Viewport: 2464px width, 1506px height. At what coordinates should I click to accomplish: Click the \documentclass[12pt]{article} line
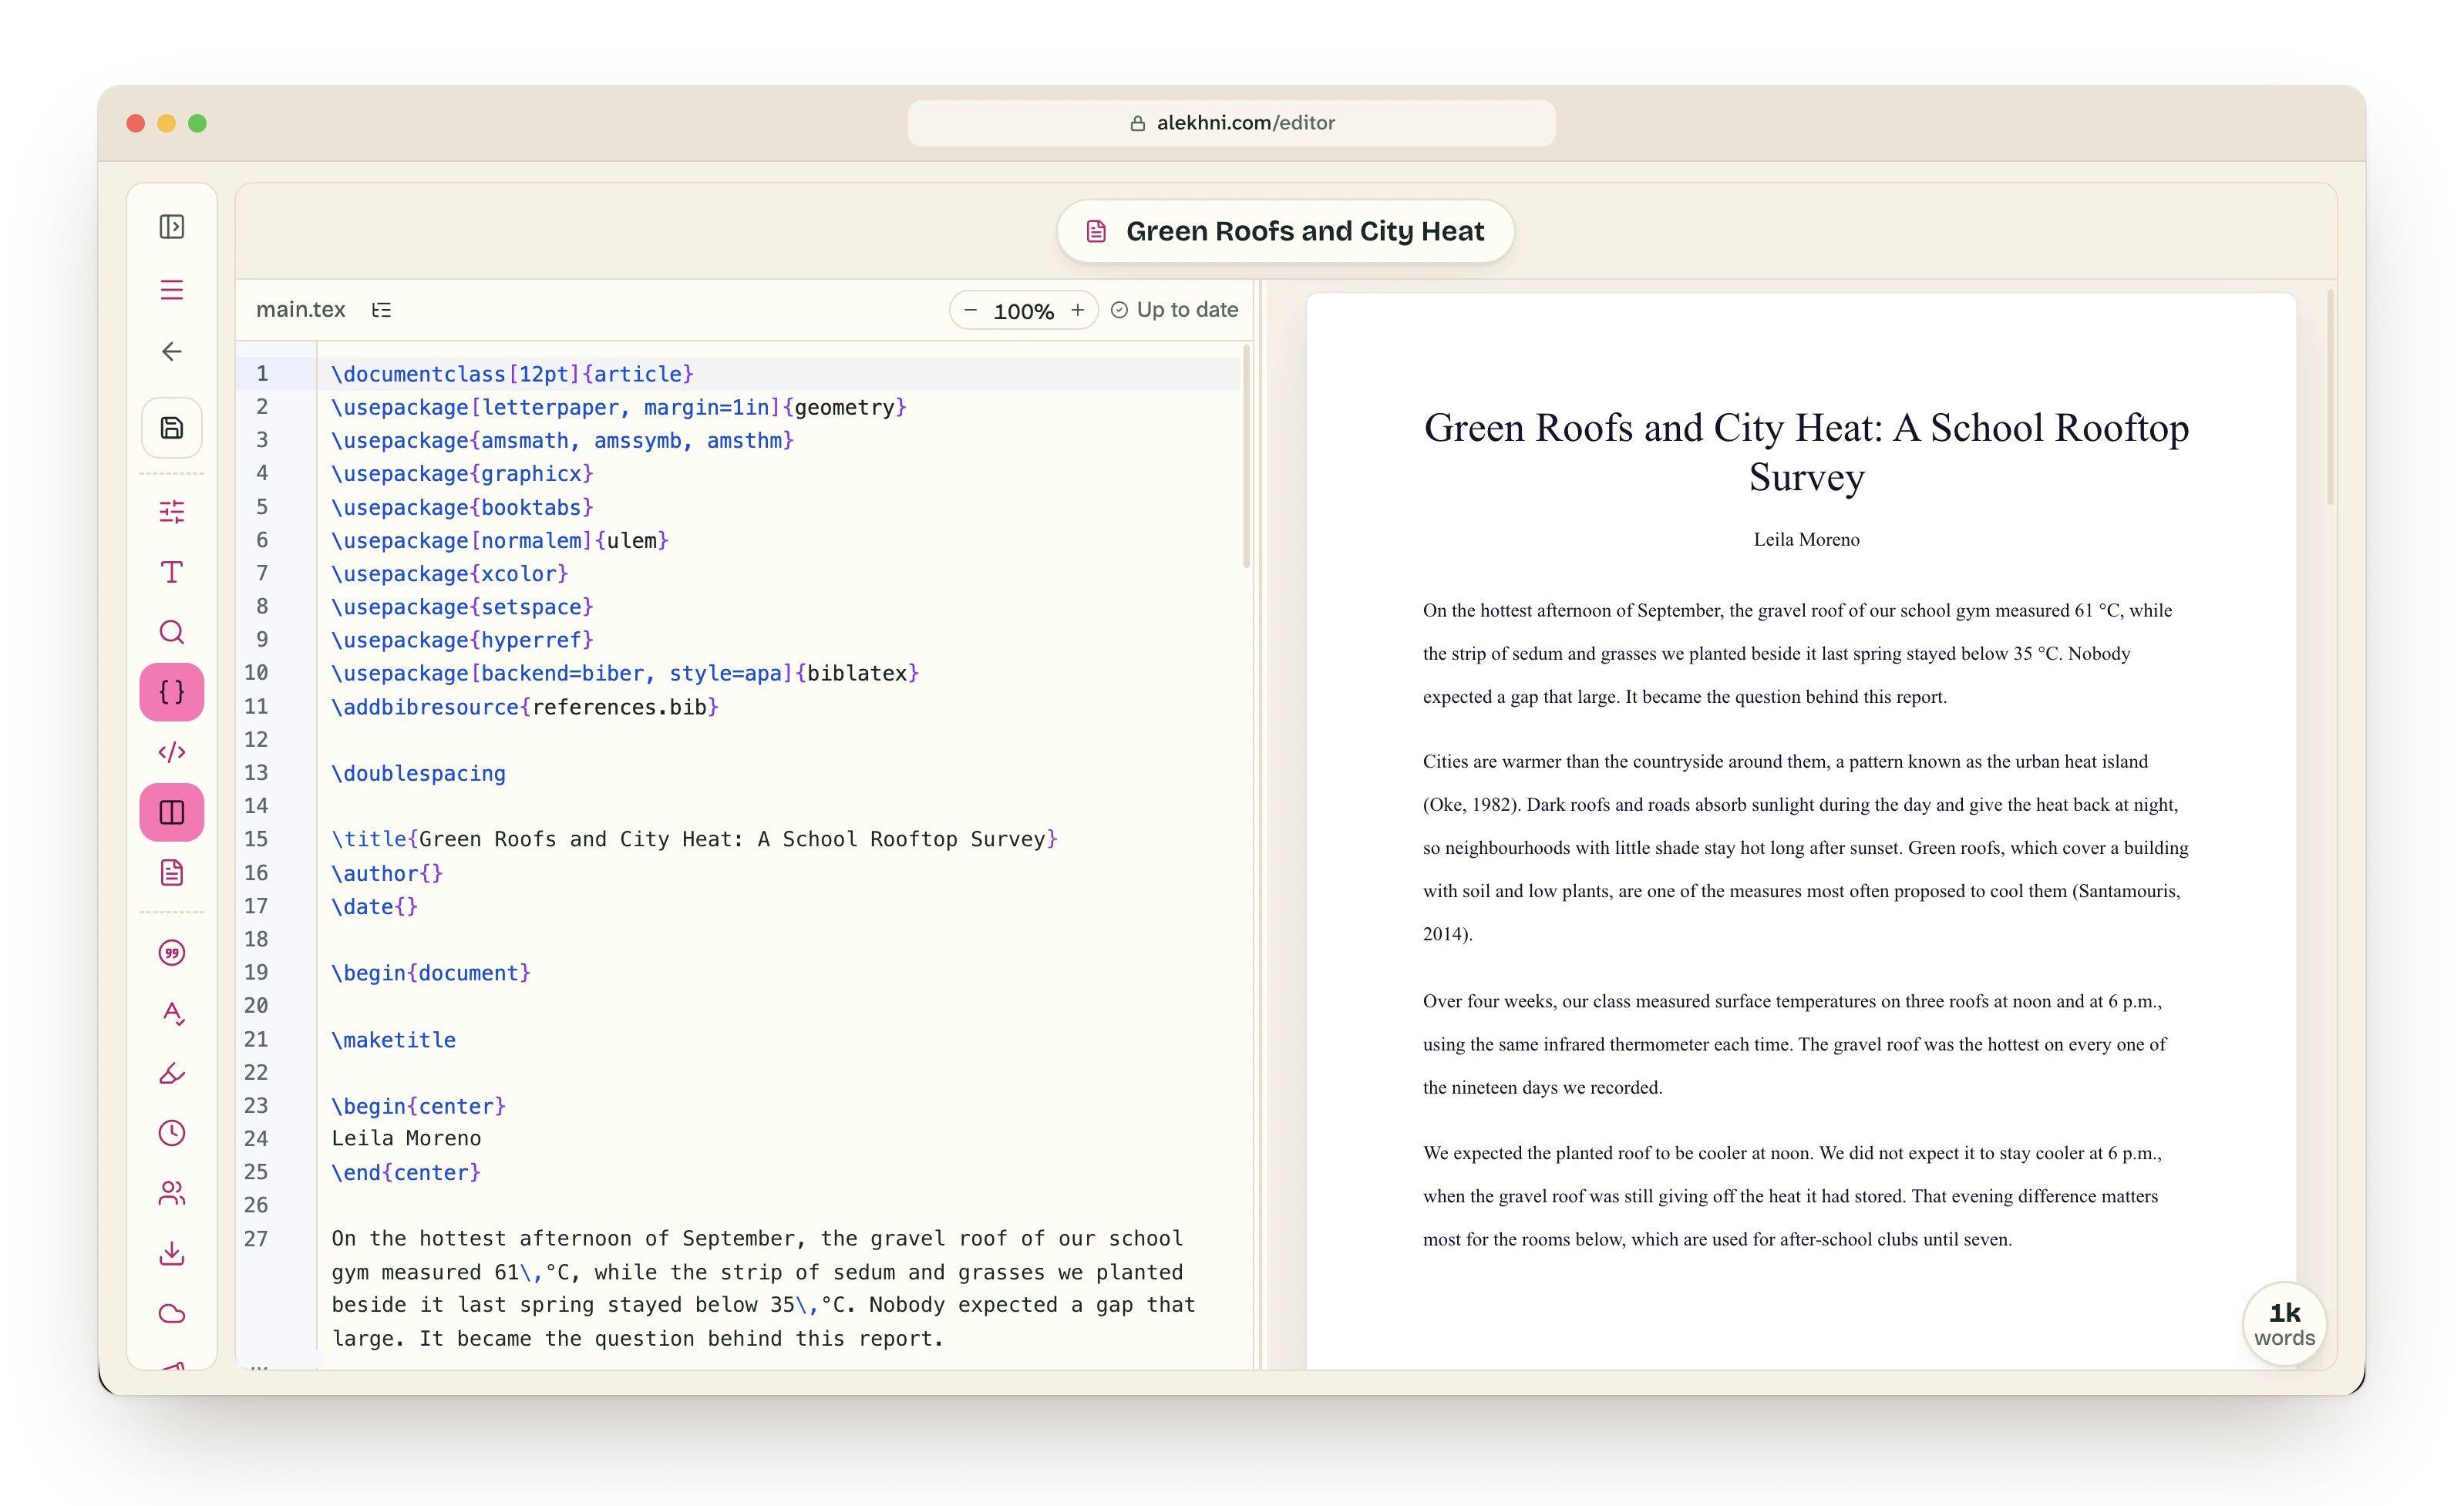pyautogui.click(x=512, y=374)
